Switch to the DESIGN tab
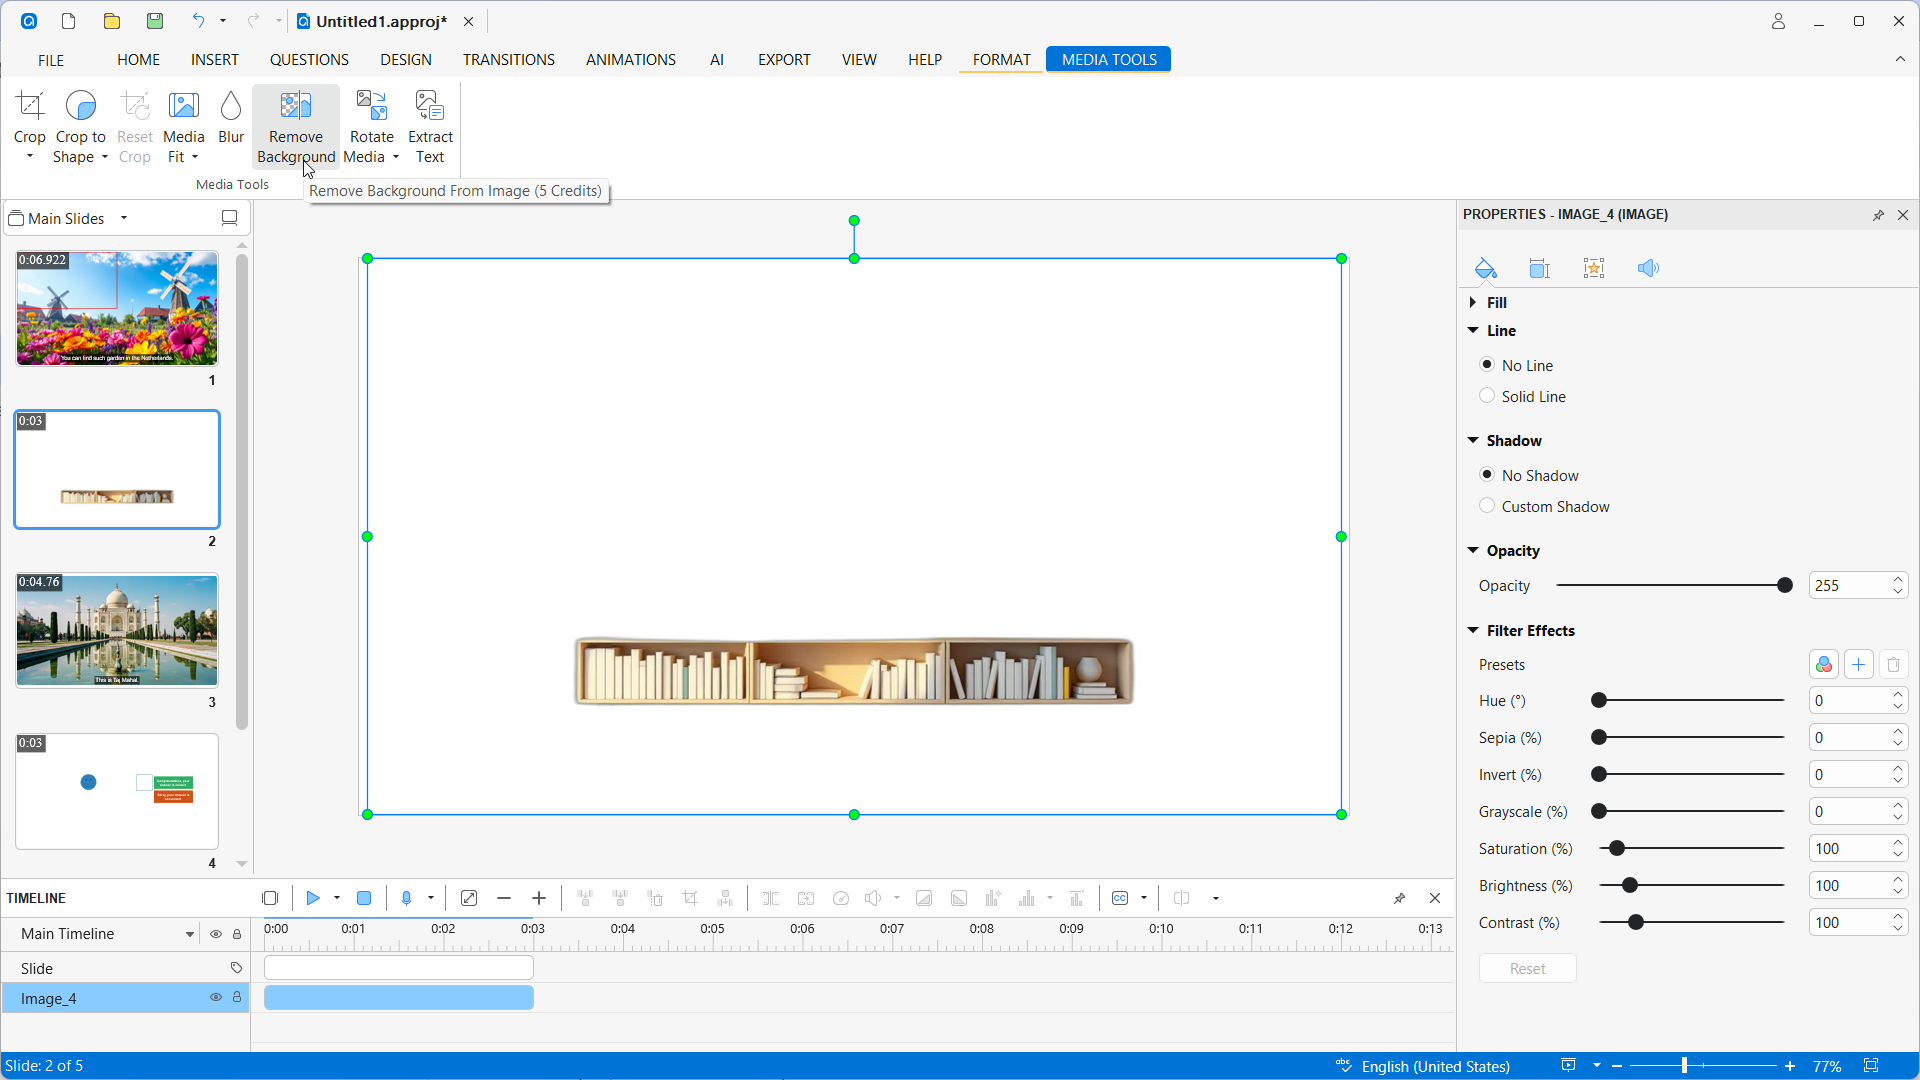The width and height of the screenshot is (1920, 1080). (x=405, y=60)
